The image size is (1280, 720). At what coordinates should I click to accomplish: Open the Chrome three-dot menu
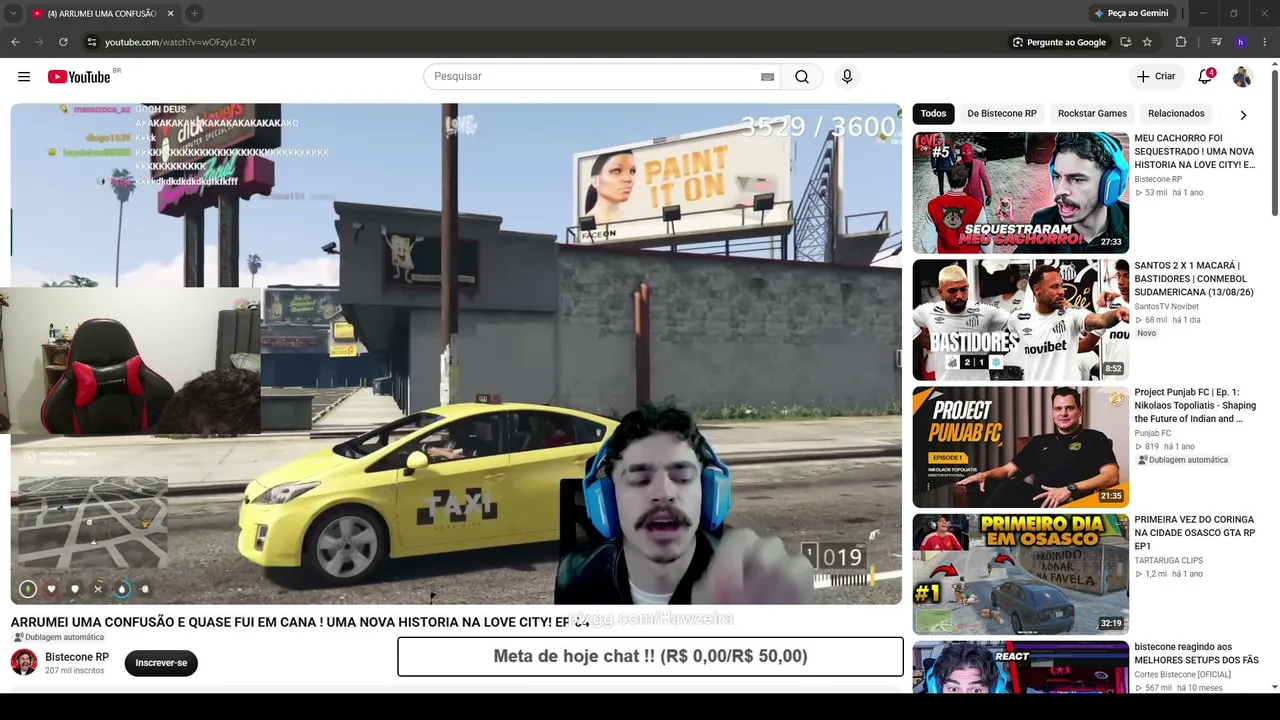click(x=1265, y=42)
